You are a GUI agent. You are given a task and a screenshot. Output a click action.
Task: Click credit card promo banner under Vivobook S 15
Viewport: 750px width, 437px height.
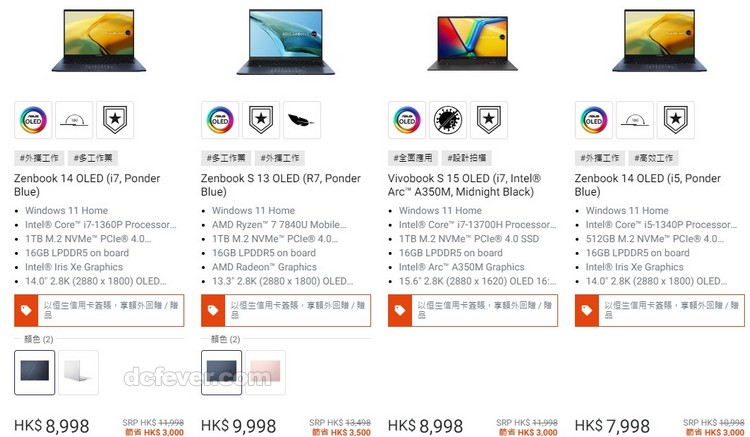click(473, 310)
